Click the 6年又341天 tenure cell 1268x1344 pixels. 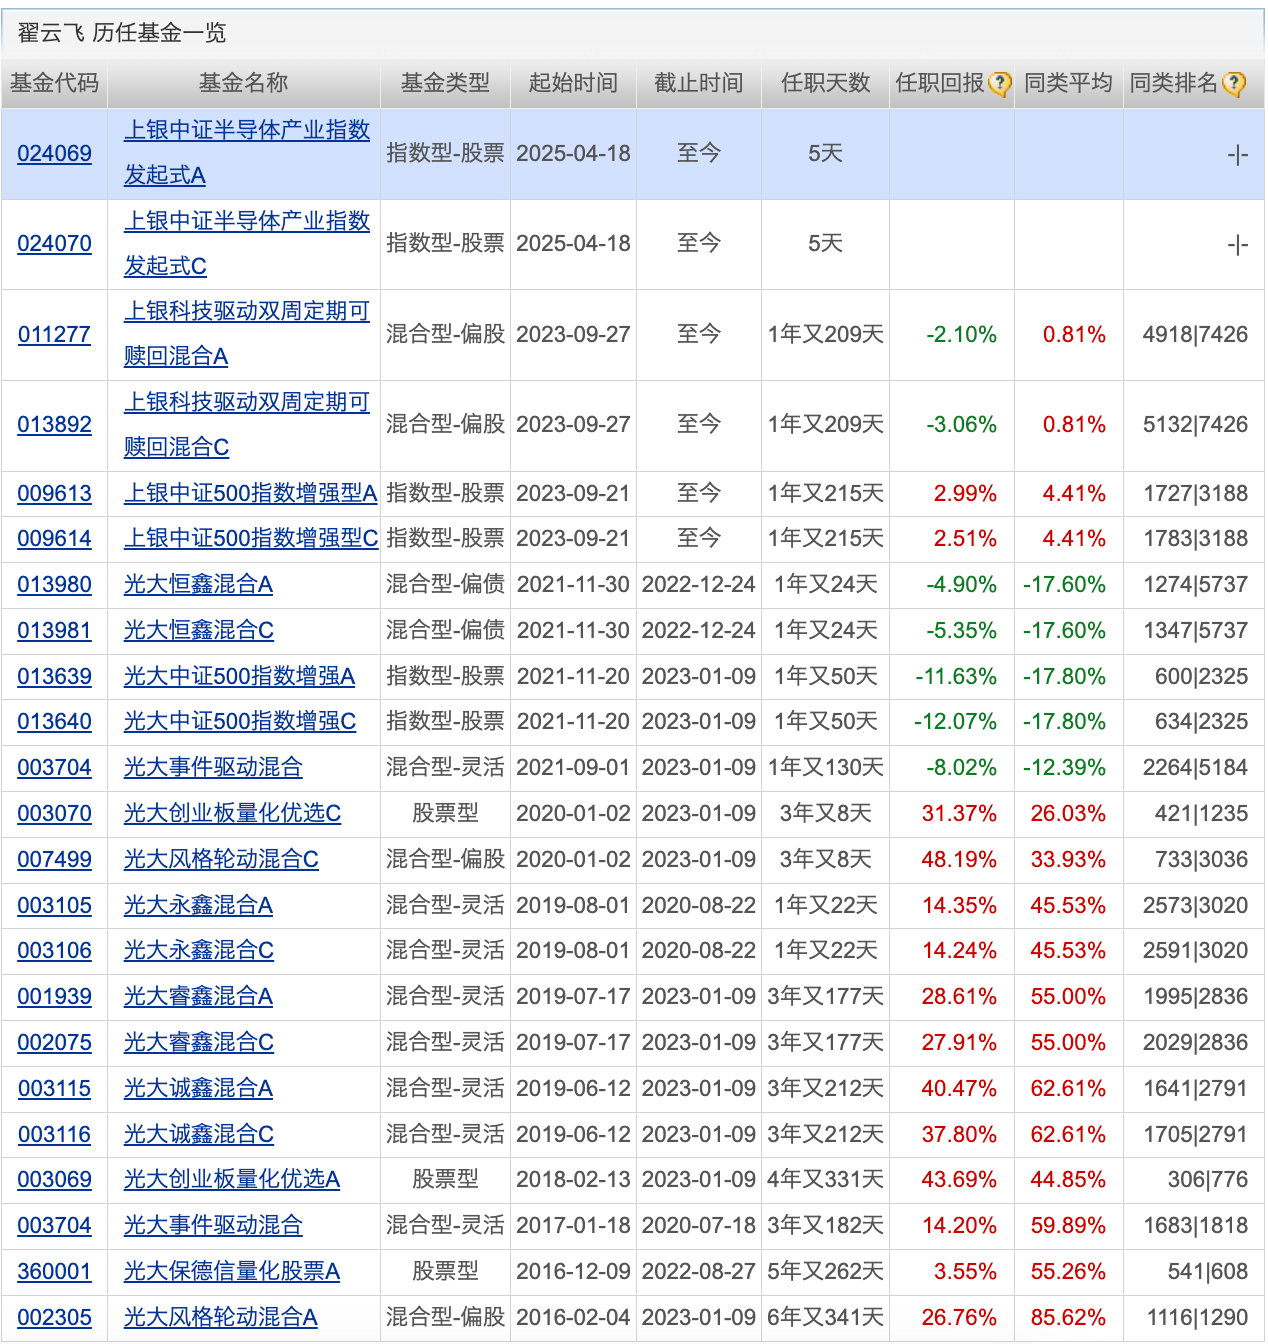[826, 1317]
